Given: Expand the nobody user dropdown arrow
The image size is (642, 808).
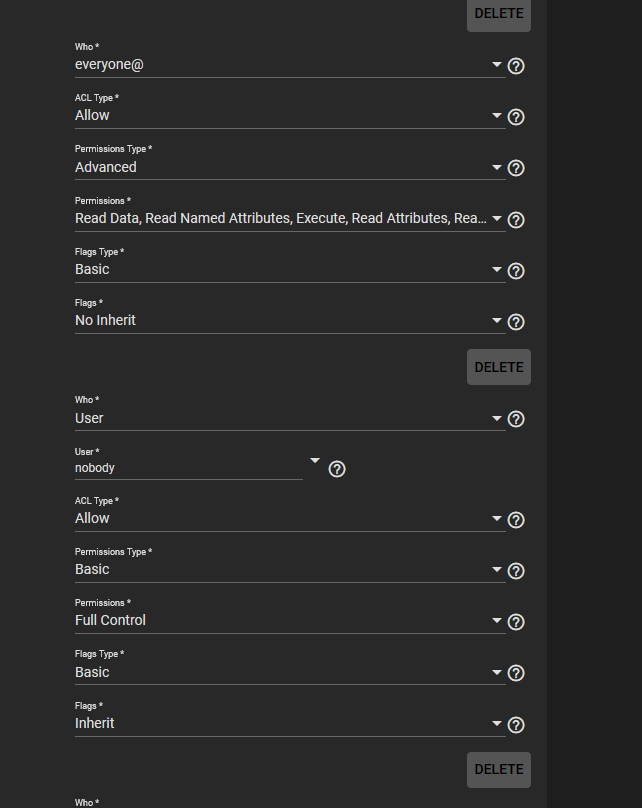Looking at the screenshot, I should [315, 460].
